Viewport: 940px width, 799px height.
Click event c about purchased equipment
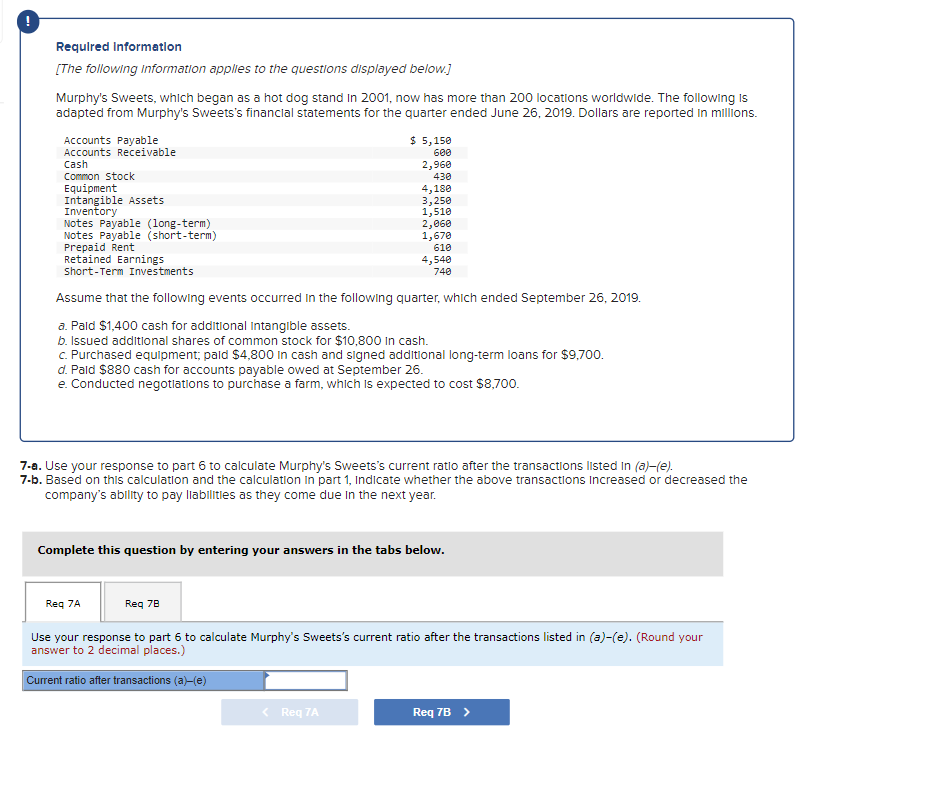[331, 355]
